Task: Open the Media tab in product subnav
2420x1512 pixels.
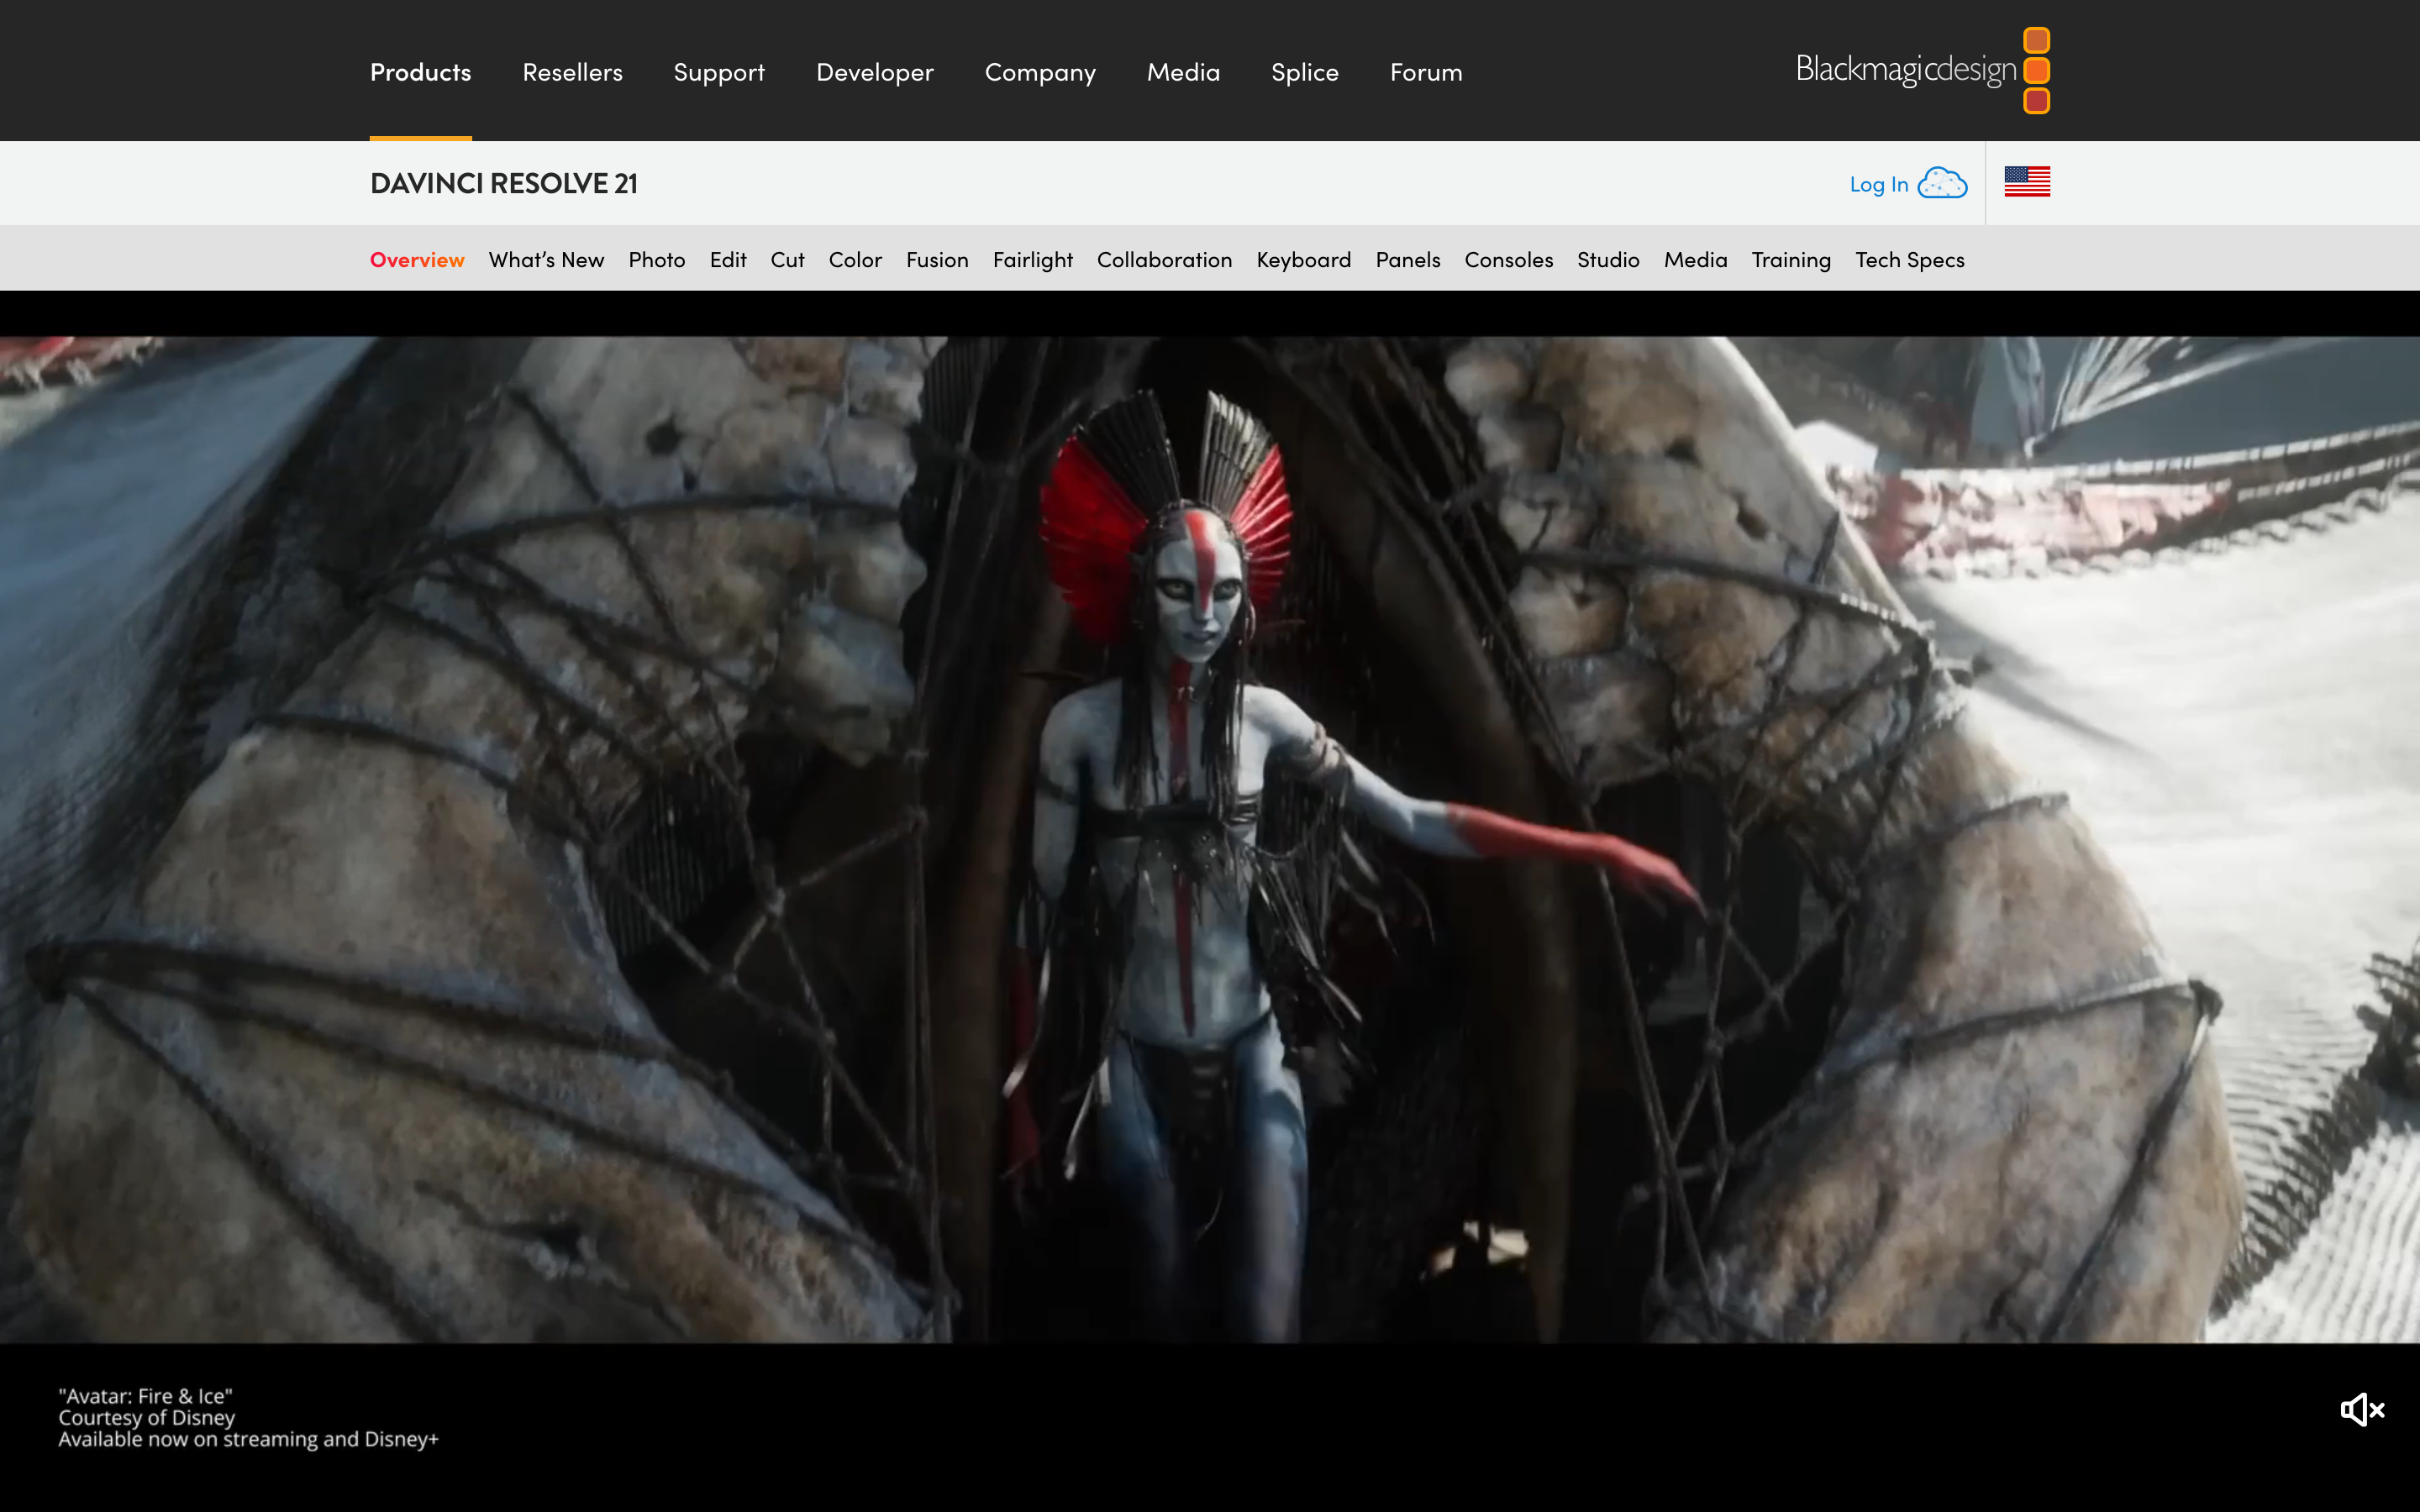Action: tap(1695, 259)
